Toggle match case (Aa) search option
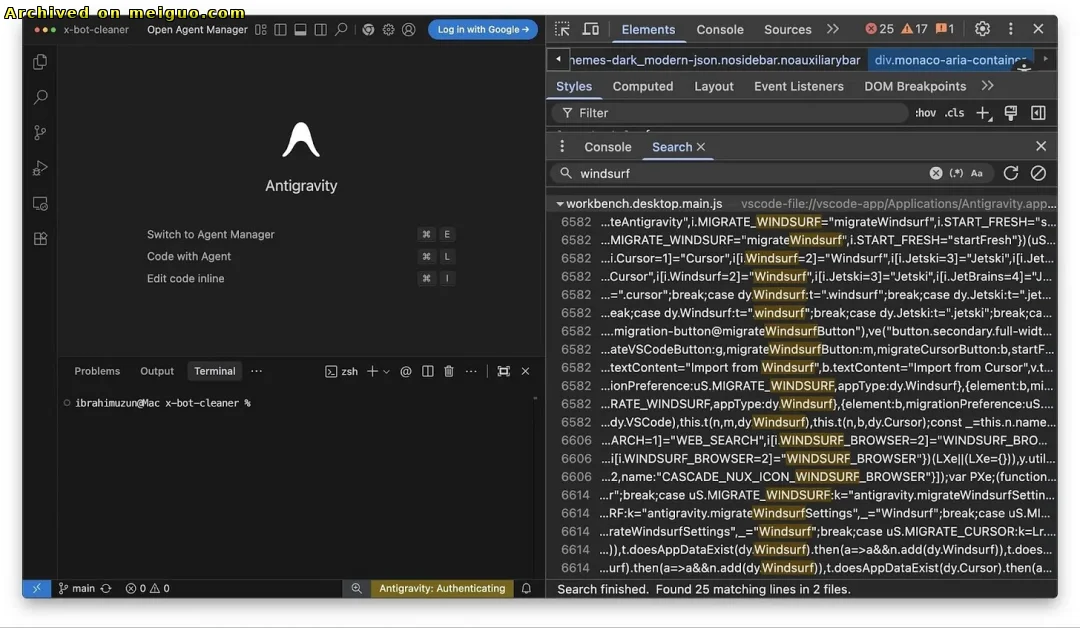Image resolution: width=1080 pixels, height=628 pixels. [x=977, y=173]
